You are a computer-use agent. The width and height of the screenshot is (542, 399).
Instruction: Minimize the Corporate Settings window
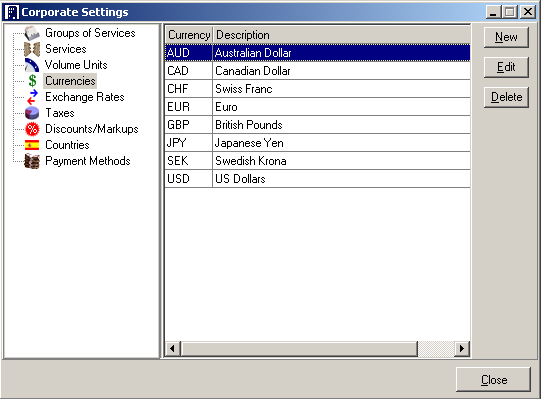493,12
